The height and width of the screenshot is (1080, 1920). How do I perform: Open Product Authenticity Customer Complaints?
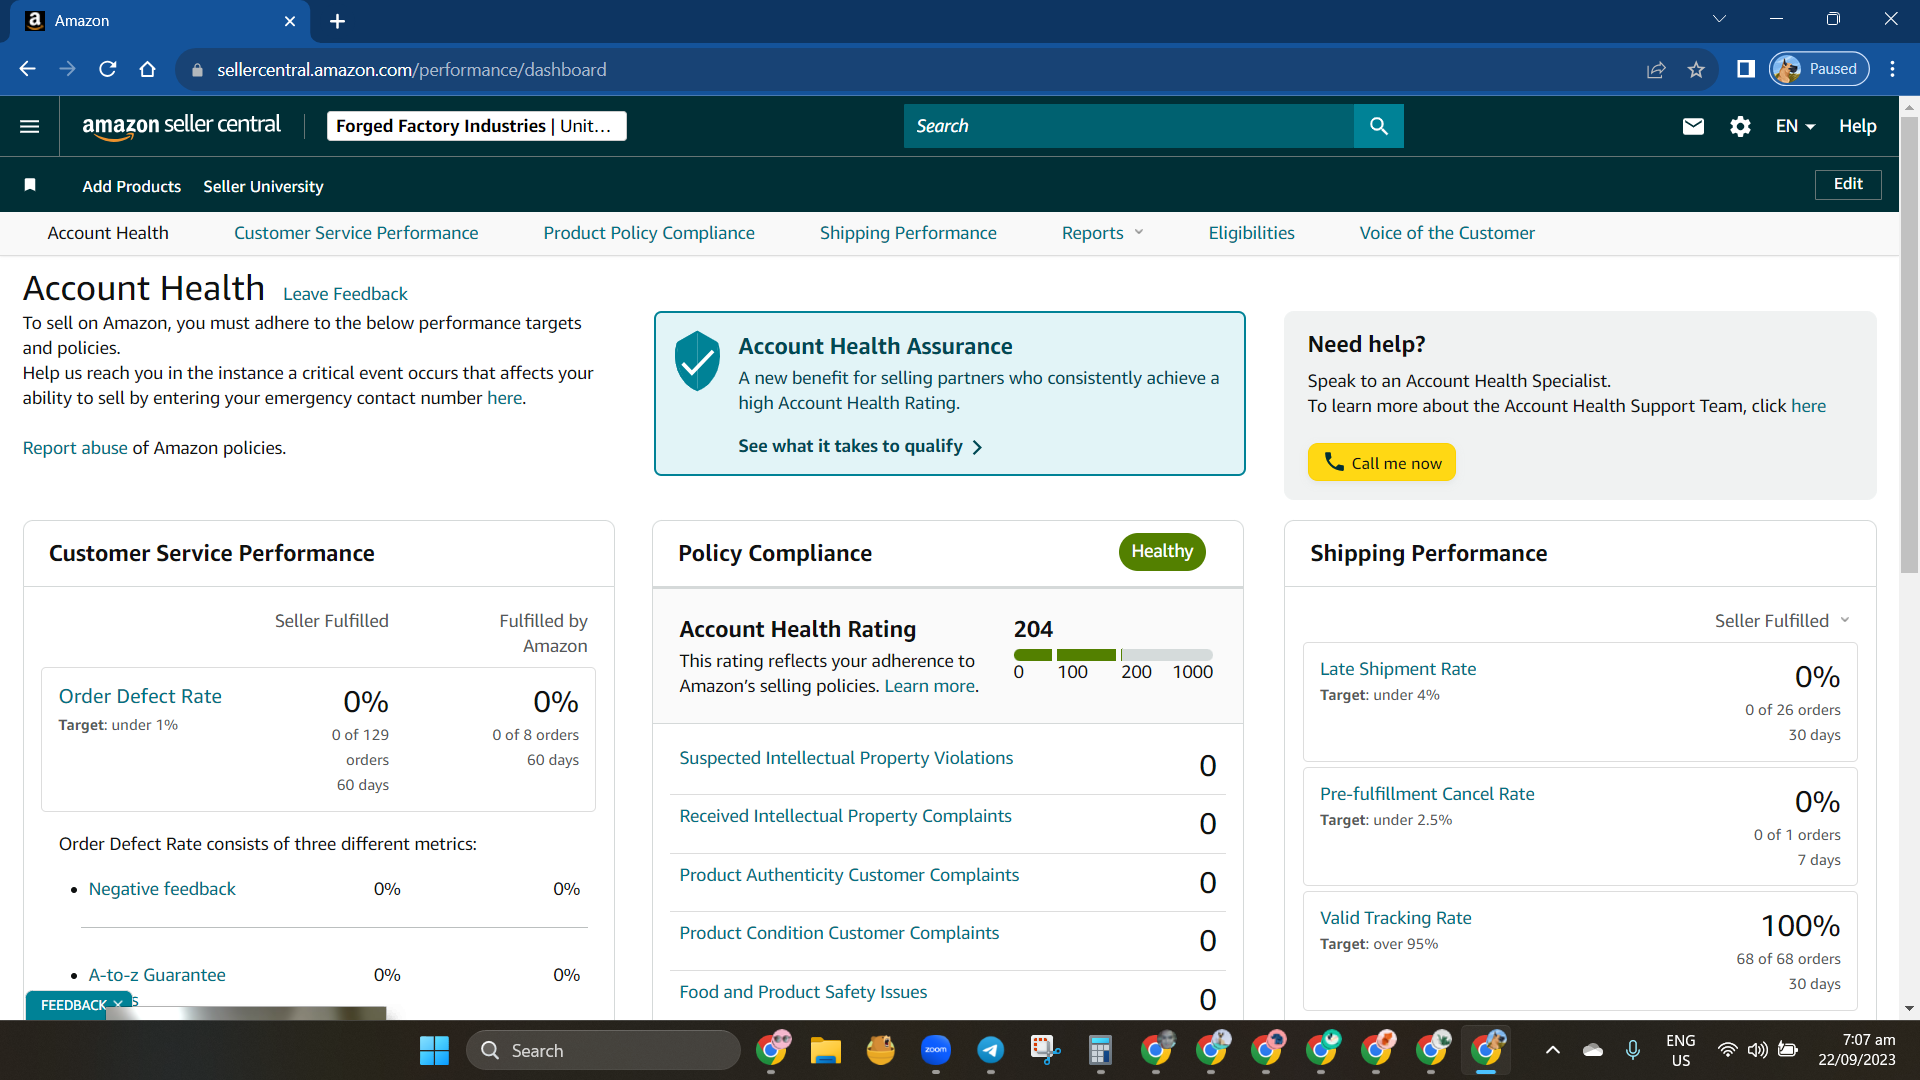(x=849, y=875)
